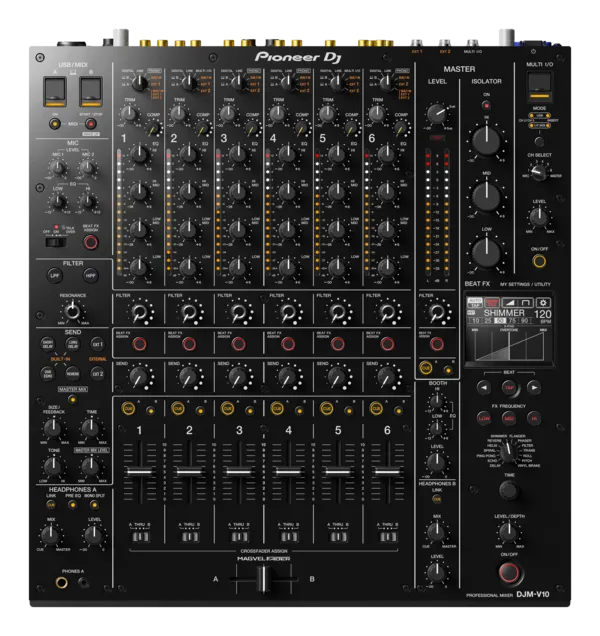Click the Headphones A LINK CUE button
Viewport: 600px width, 636px height.
51,505
